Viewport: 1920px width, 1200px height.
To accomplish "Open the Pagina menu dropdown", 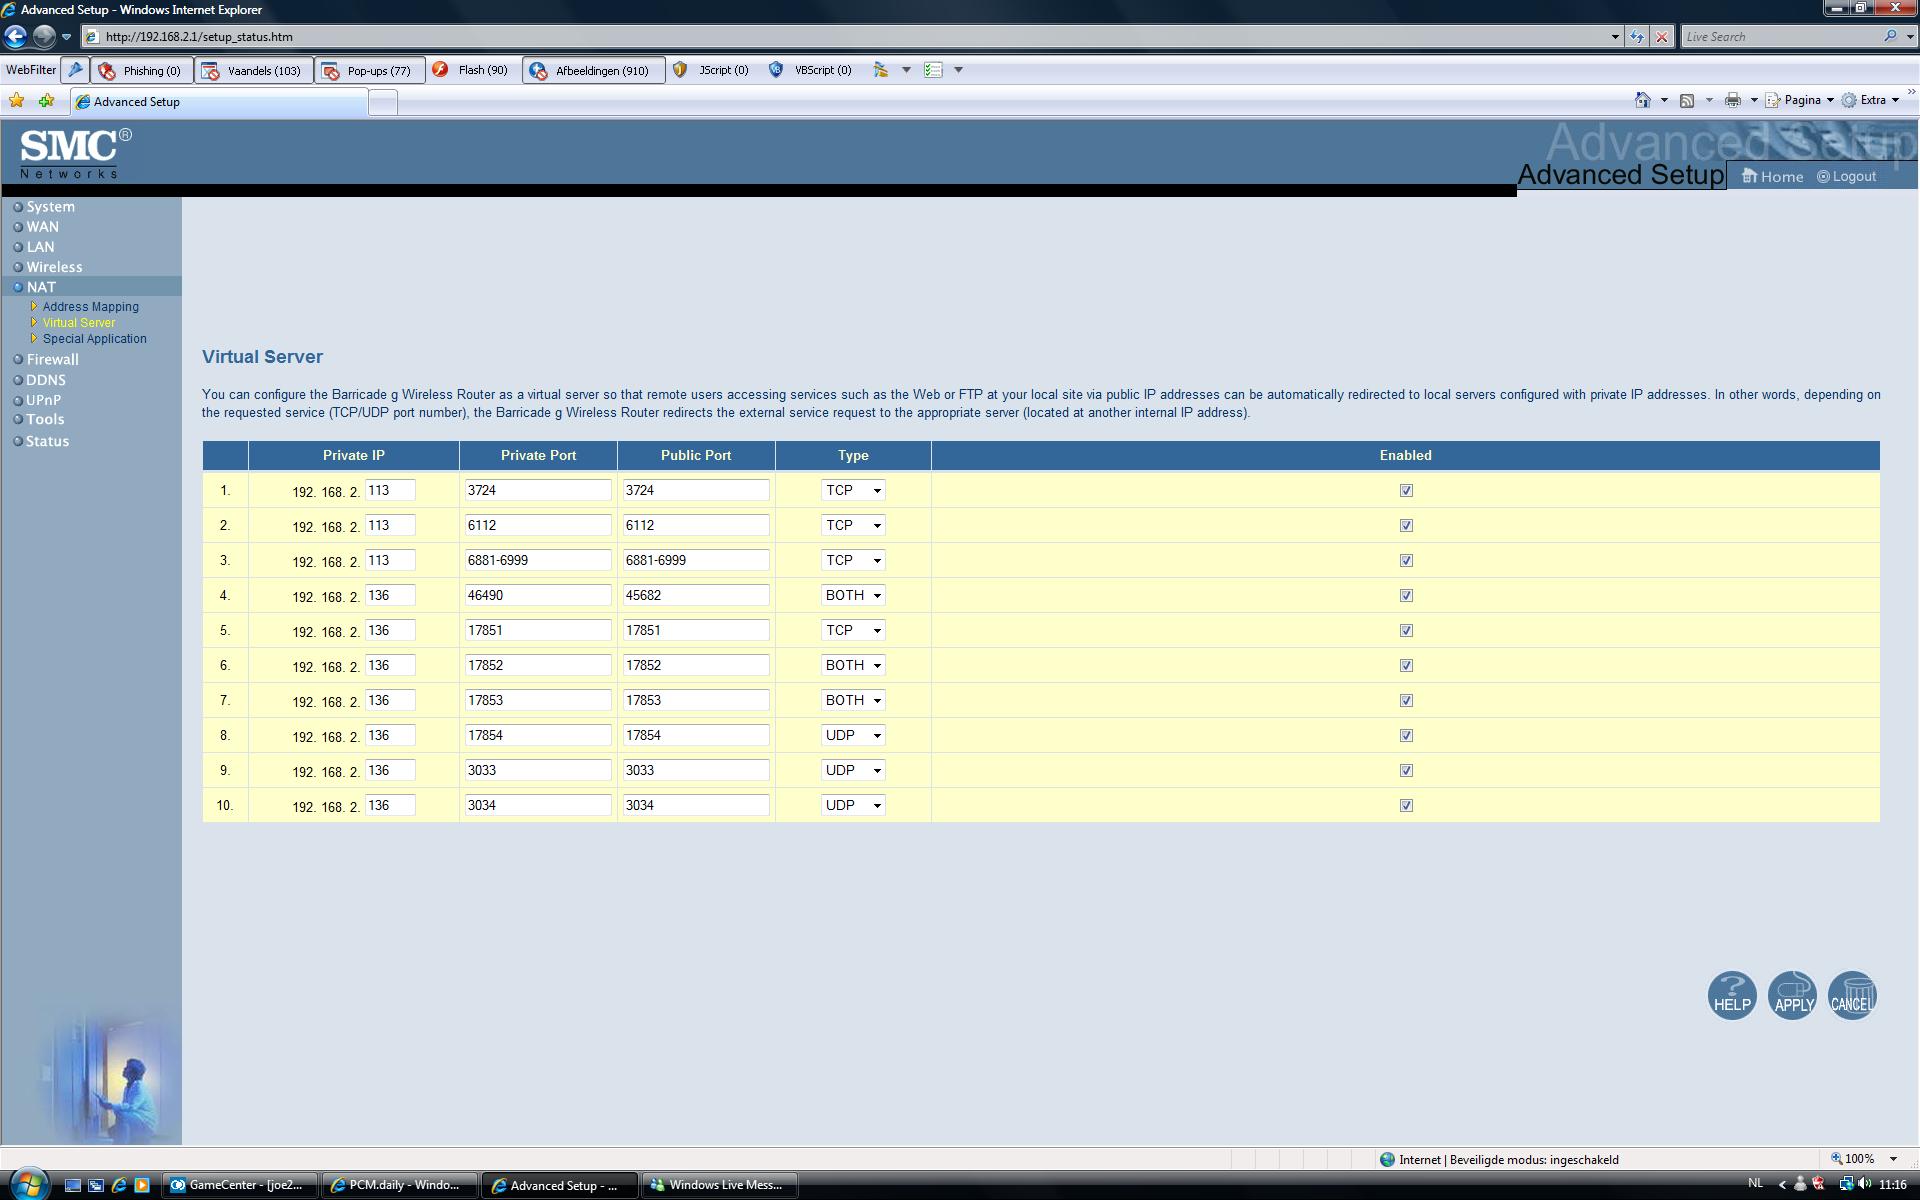I will pos(1801,100).
